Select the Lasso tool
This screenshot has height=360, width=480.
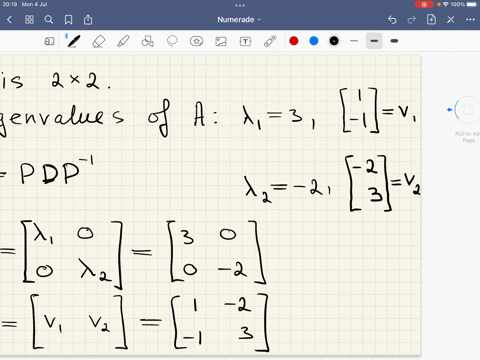pos(172,41)
